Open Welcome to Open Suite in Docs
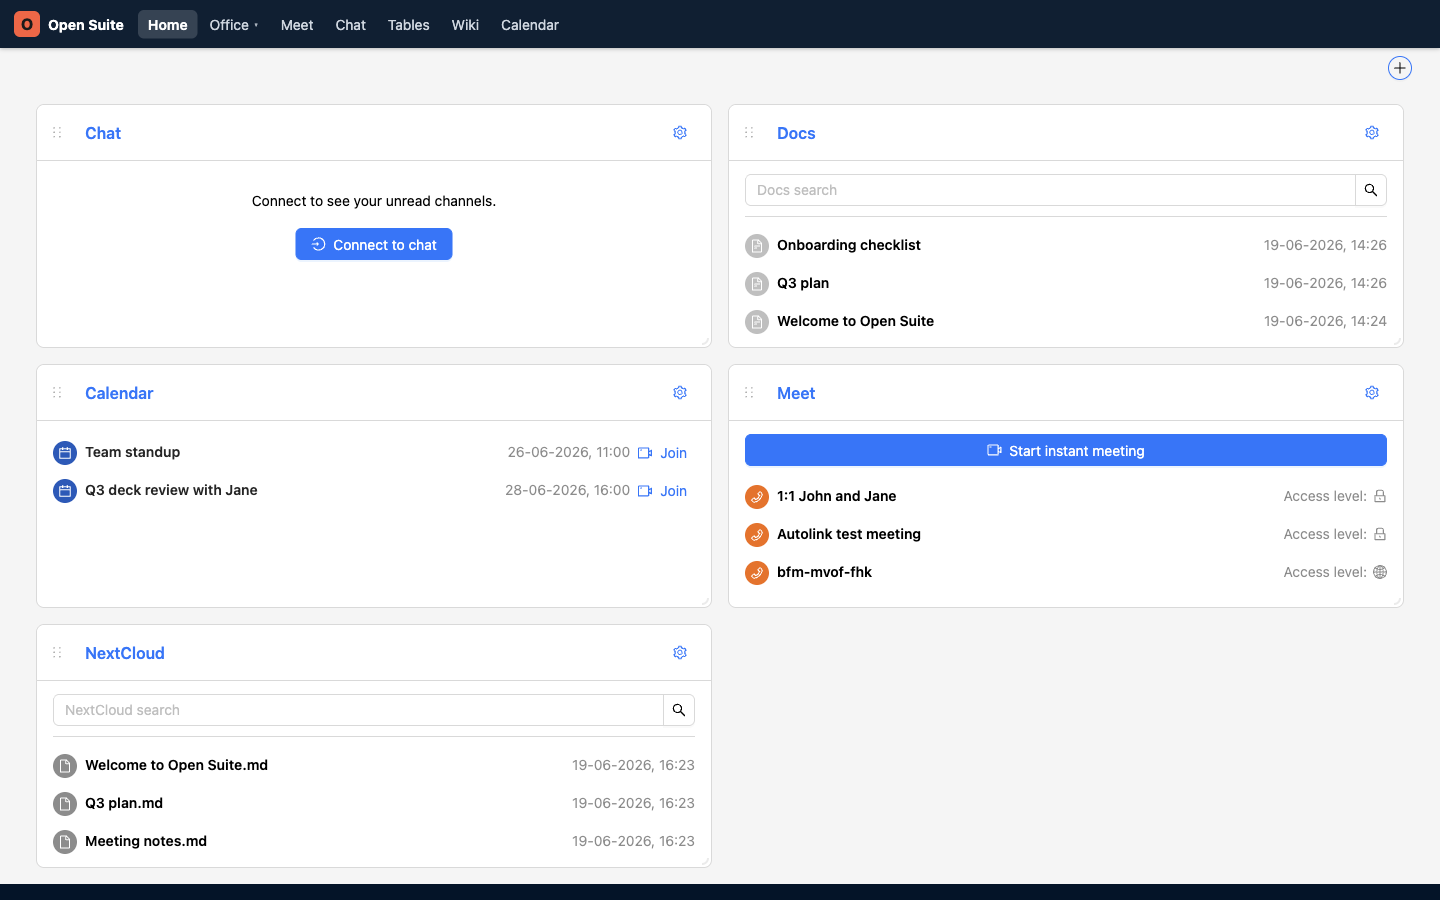 [x=855, y=321]
